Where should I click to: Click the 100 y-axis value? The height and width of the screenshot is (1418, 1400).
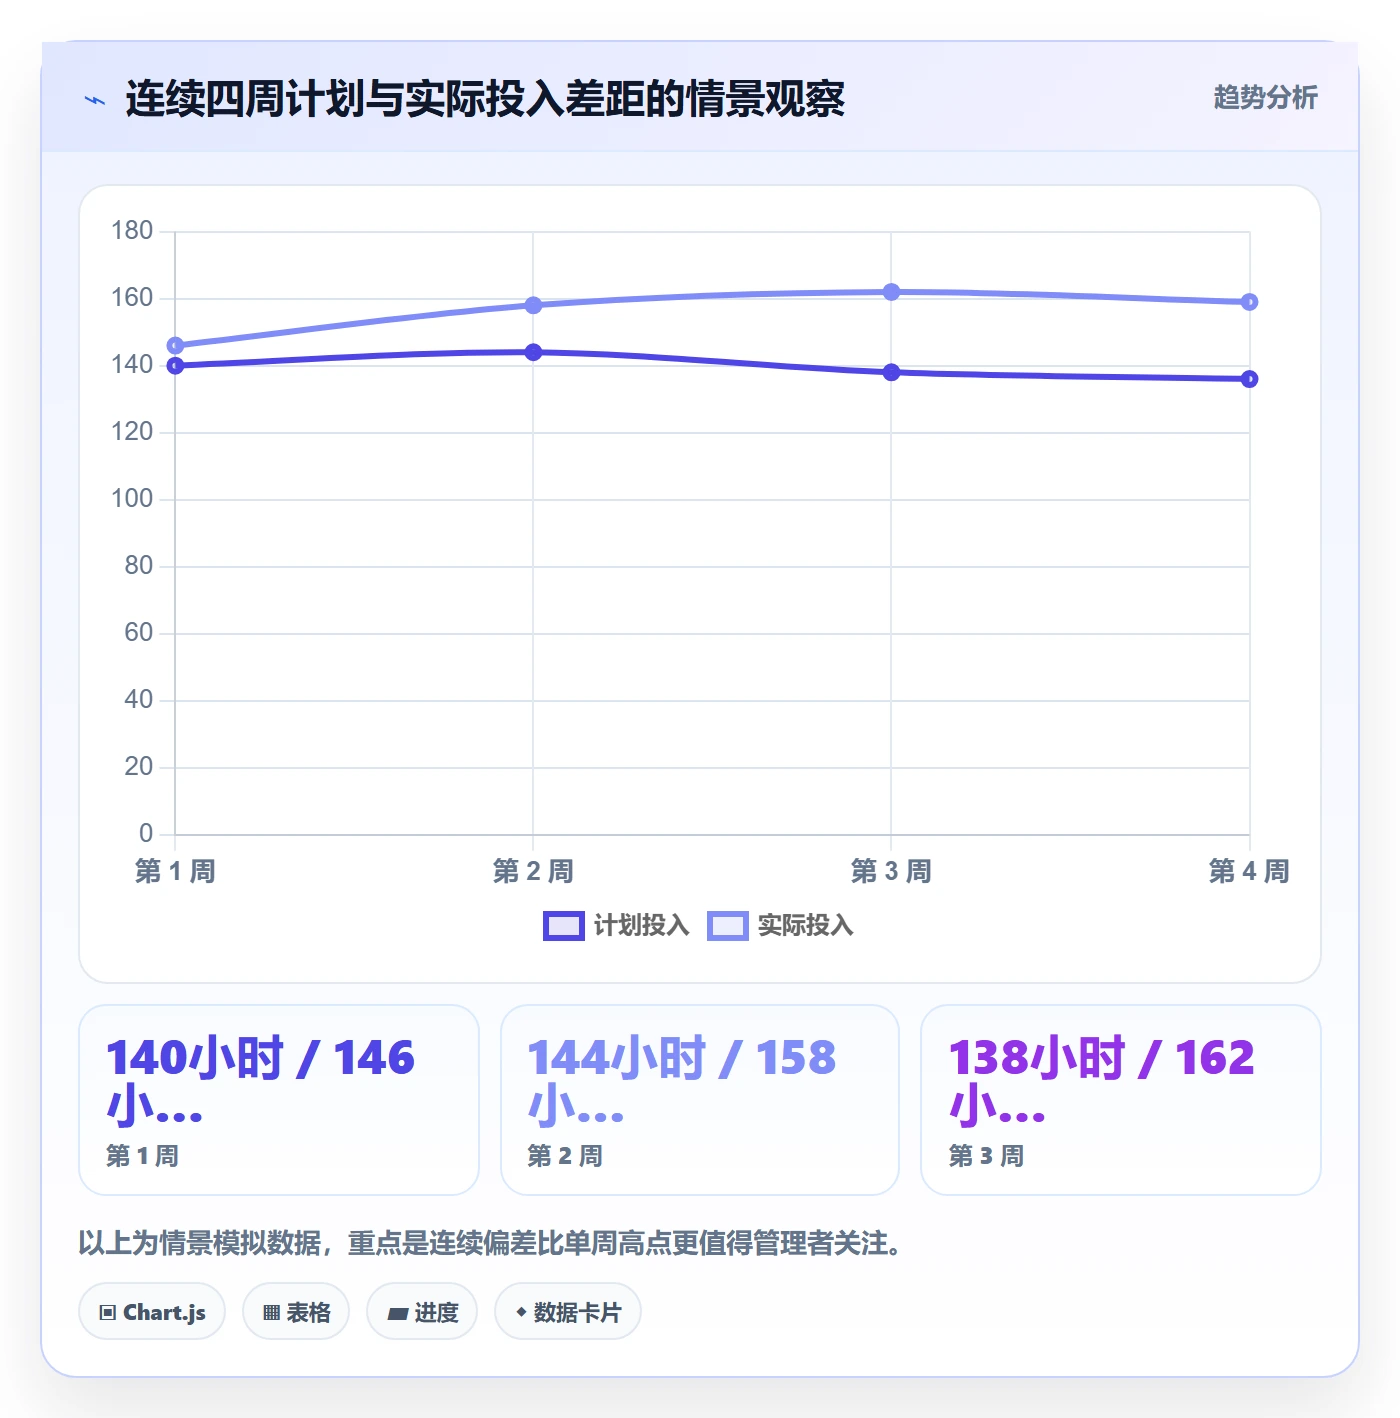pos(132,499)
